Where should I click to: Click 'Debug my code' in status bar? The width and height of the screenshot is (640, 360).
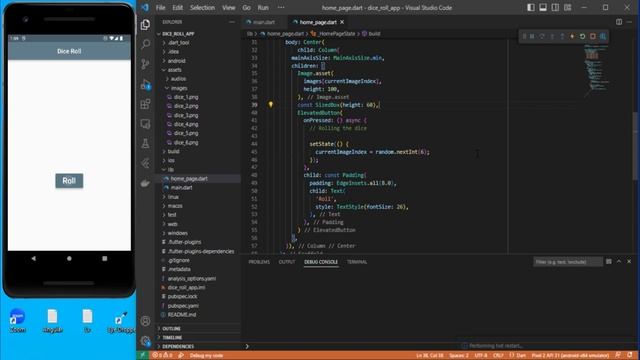(x=206, y=356)
